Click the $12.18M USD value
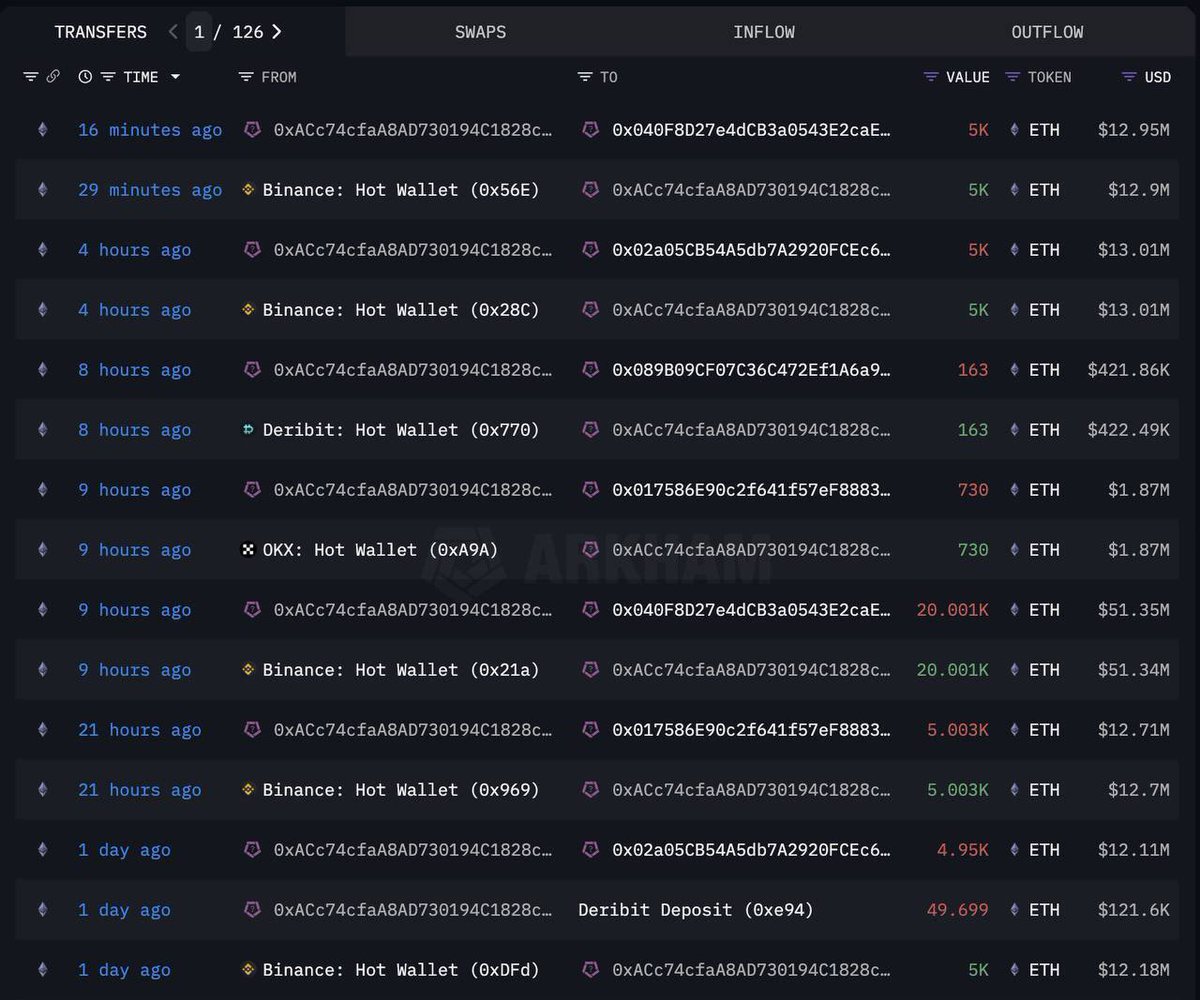The image size is (1200, 1000). pyautogui.click(x=1133, y=970)
